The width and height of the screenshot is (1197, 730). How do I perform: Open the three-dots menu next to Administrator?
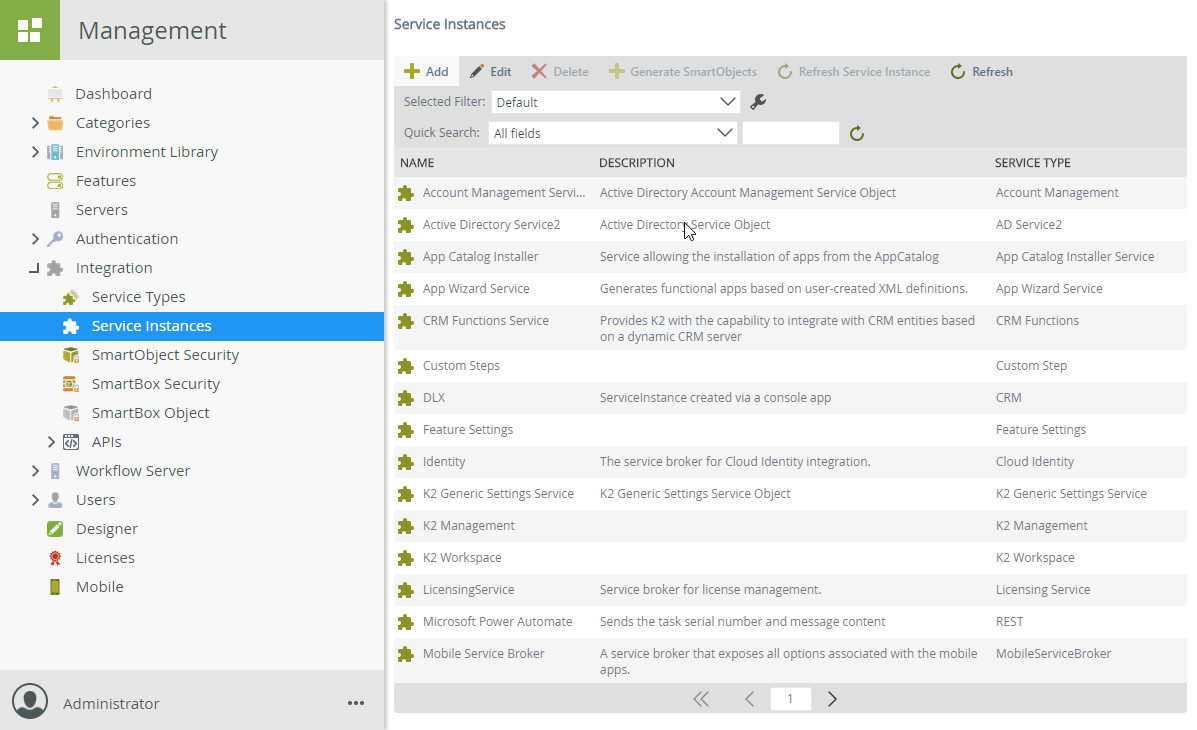pos(356,703)
